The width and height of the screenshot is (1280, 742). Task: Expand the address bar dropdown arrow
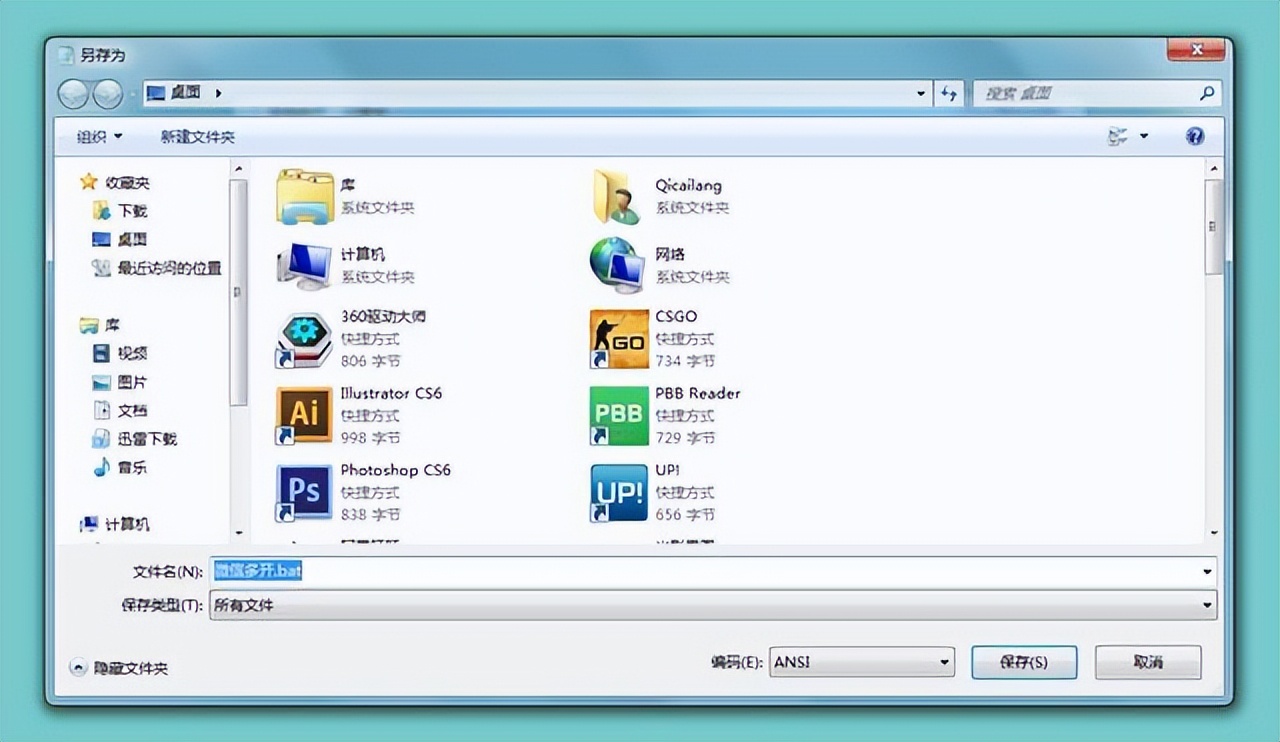tap(920, 93)
